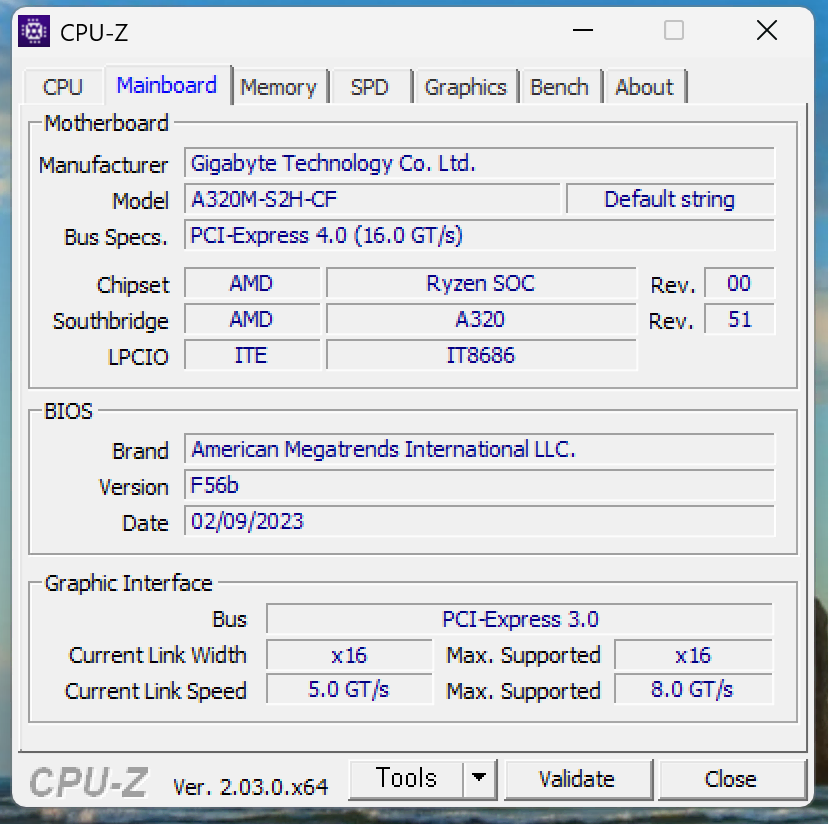This screenshot has height=833, width=833.
Task: Minimize the CPU-Z window
Action: click(x=583, y=31)
